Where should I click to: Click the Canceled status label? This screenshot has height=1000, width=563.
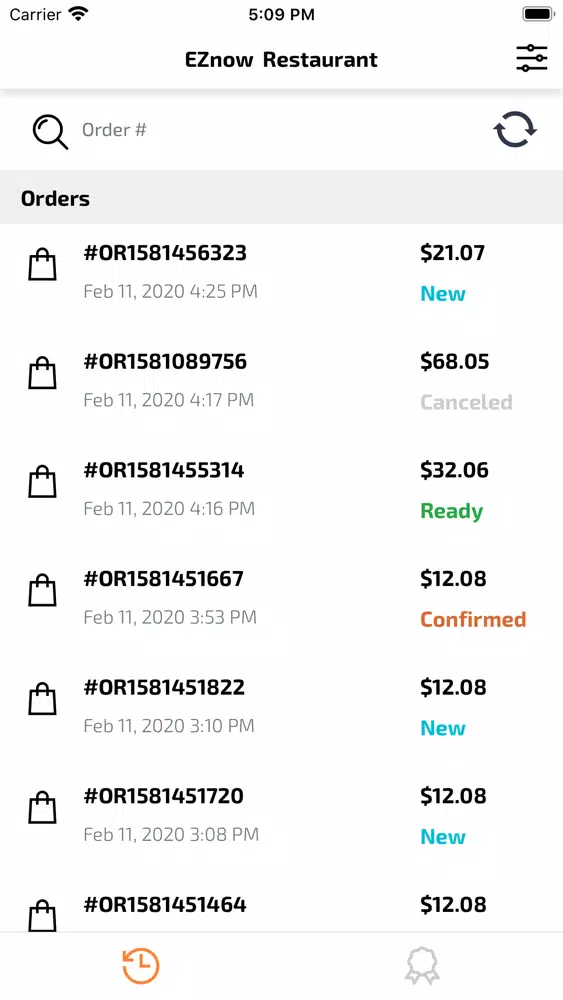click(466, 402)
